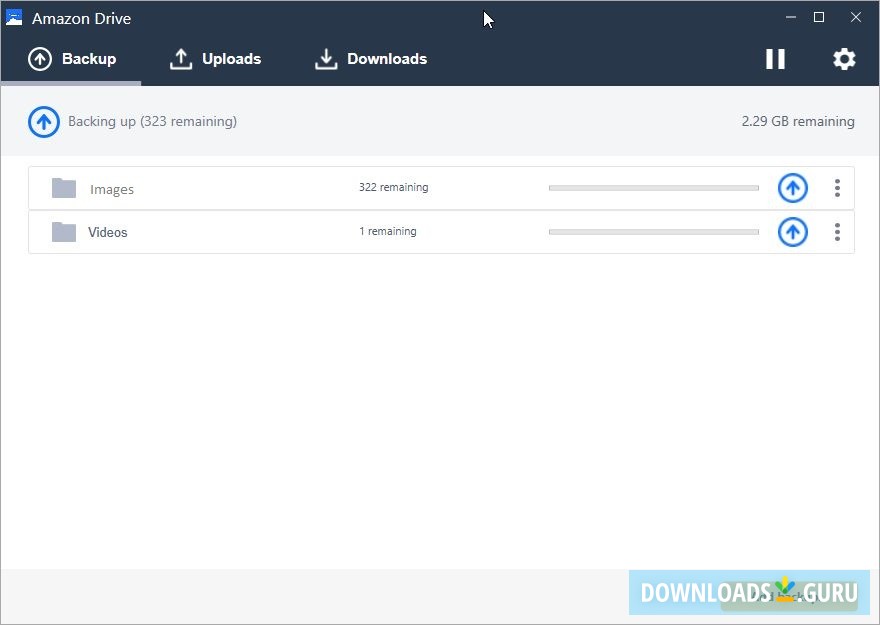The width and height of the screenshot is (880, 625).
Task: Click the Amazon Drive logo in title bar
Action: pyautogui.click(x=14, y=17)
